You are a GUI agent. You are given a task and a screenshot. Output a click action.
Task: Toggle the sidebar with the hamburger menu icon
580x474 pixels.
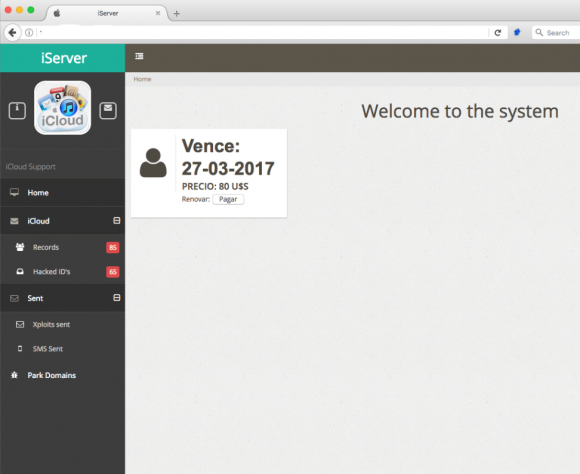pyautogui.click(x=139, y=56)
